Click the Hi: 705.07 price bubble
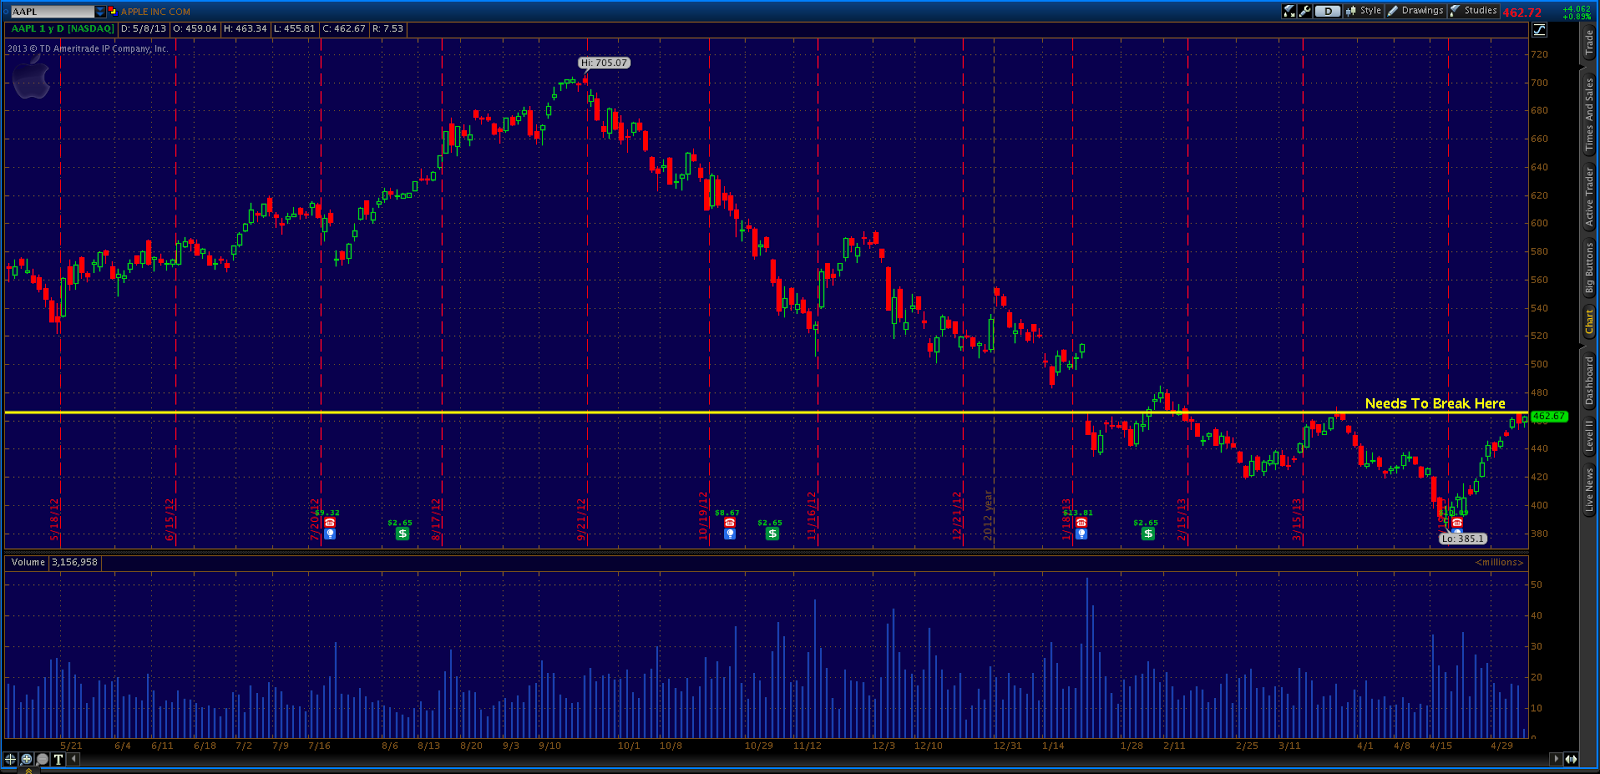Image resolution: width=1600 pixels, height=774 pixels. [604, 63]
